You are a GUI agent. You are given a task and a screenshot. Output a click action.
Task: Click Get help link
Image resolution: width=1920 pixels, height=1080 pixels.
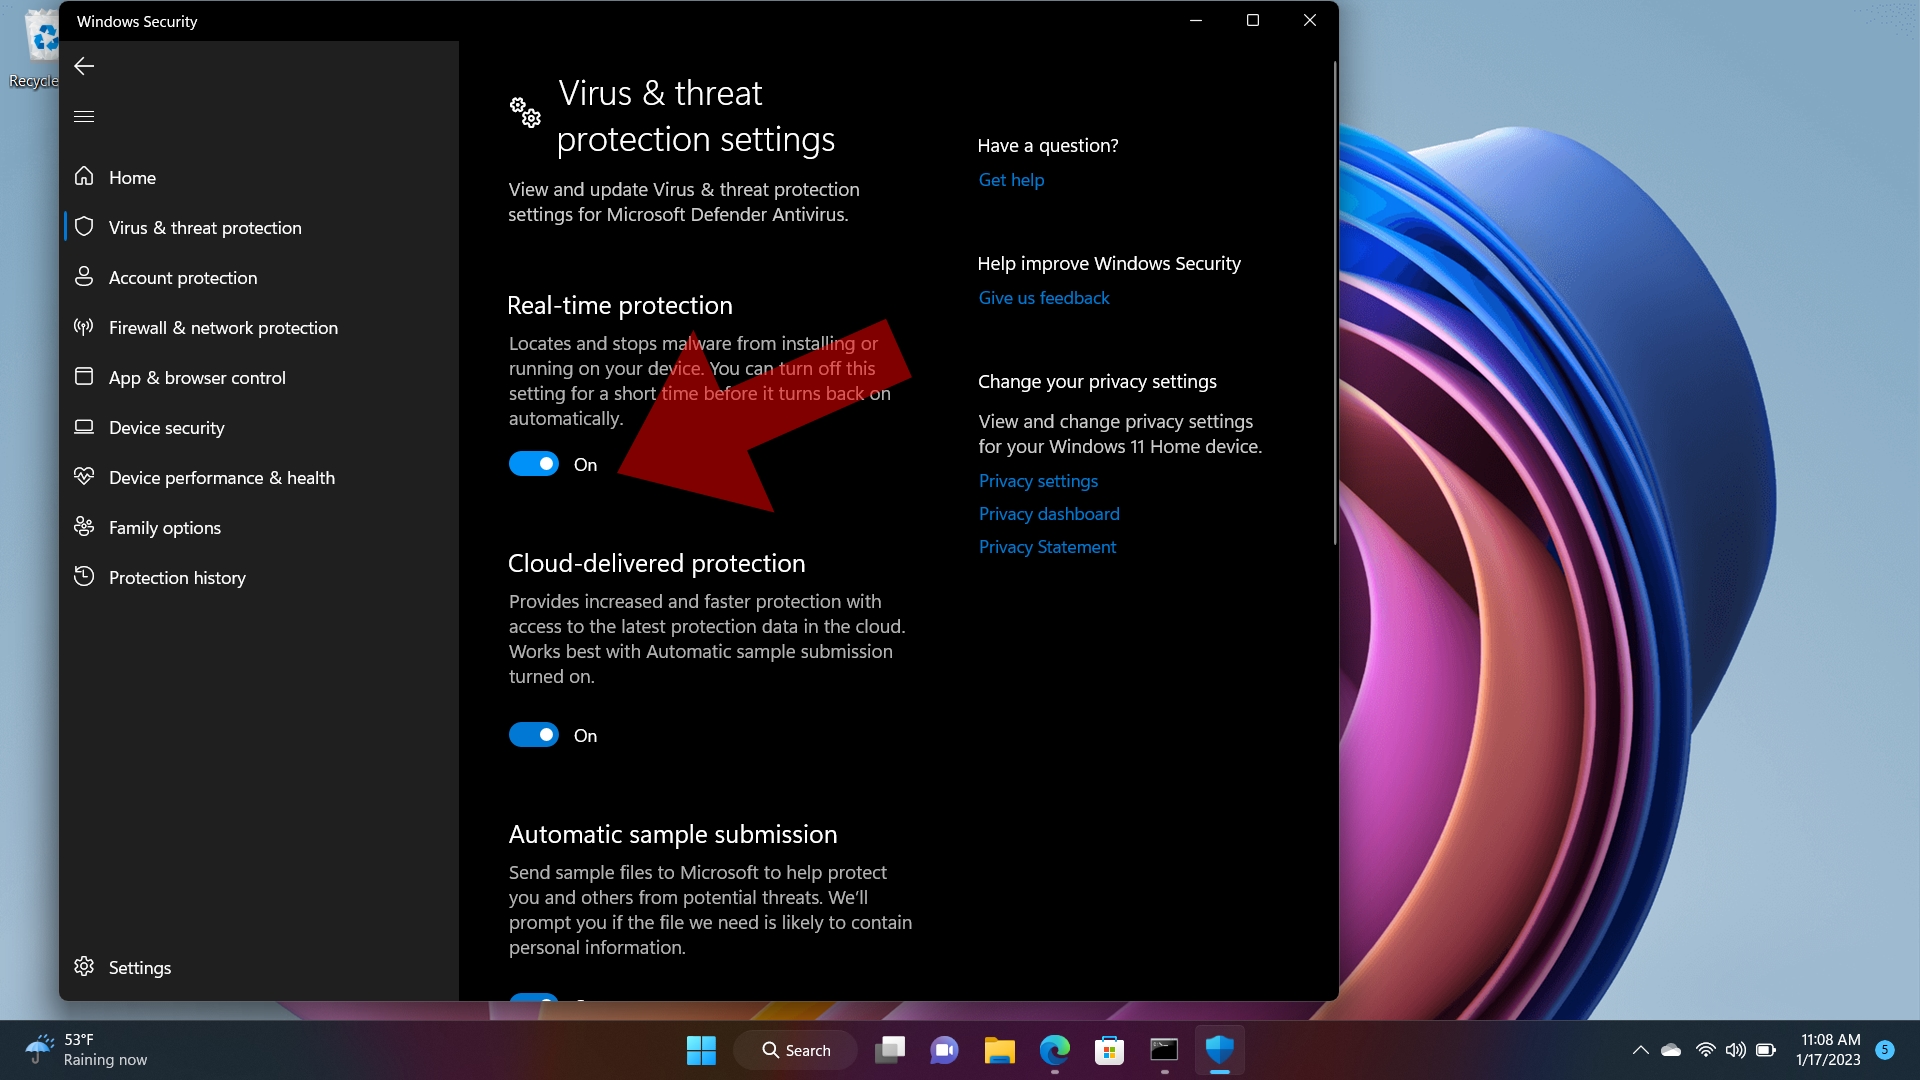click(x=1010, y=179)
